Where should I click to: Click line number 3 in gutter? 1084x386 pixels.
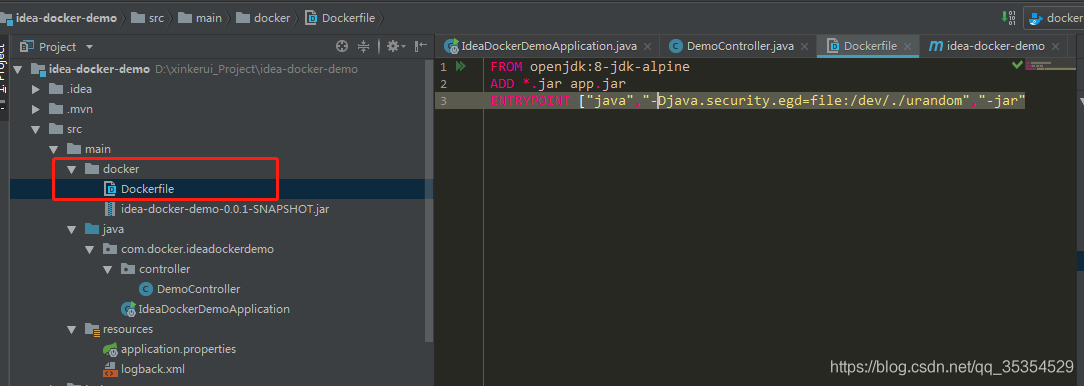[x=443, y=101]
